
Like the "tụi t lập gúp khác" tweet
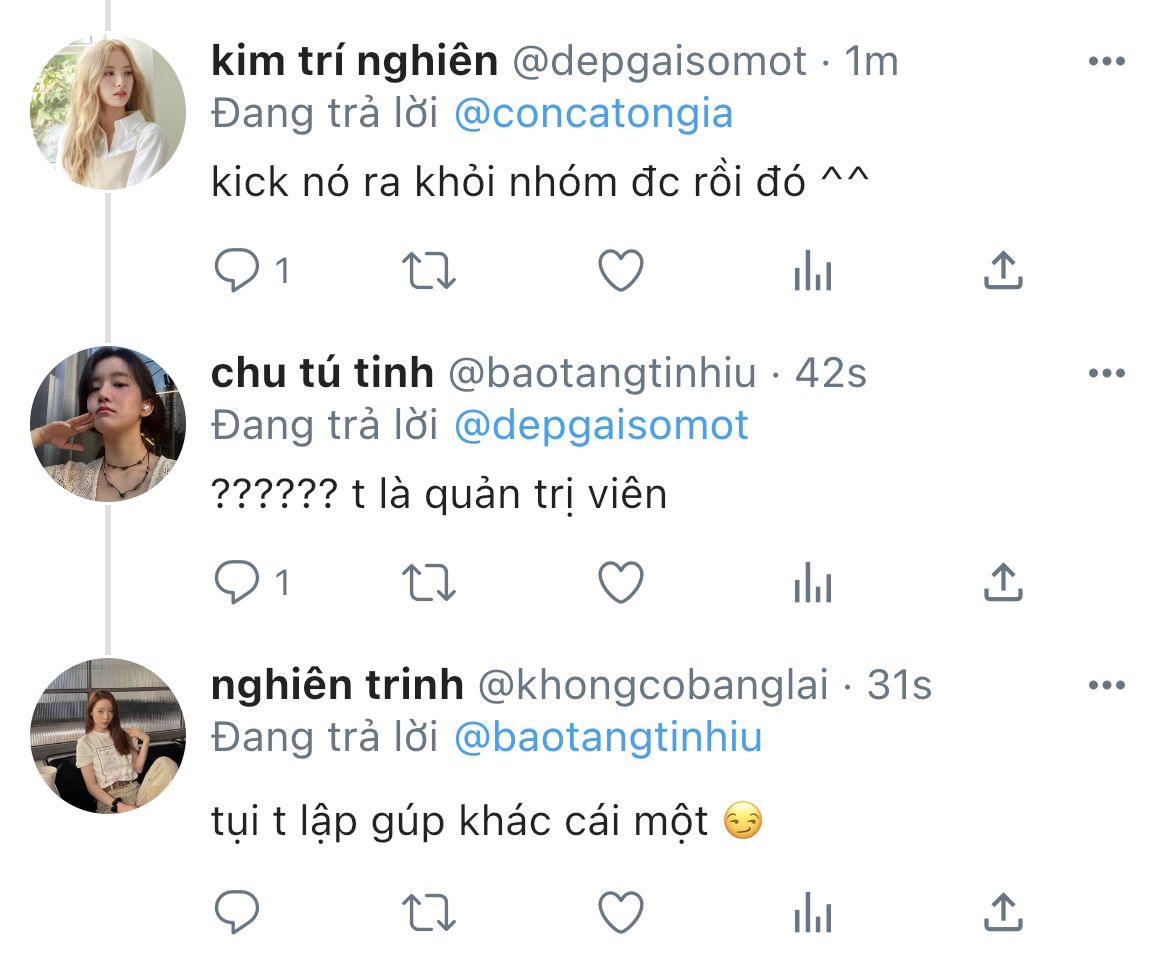[x=620, y=911]
